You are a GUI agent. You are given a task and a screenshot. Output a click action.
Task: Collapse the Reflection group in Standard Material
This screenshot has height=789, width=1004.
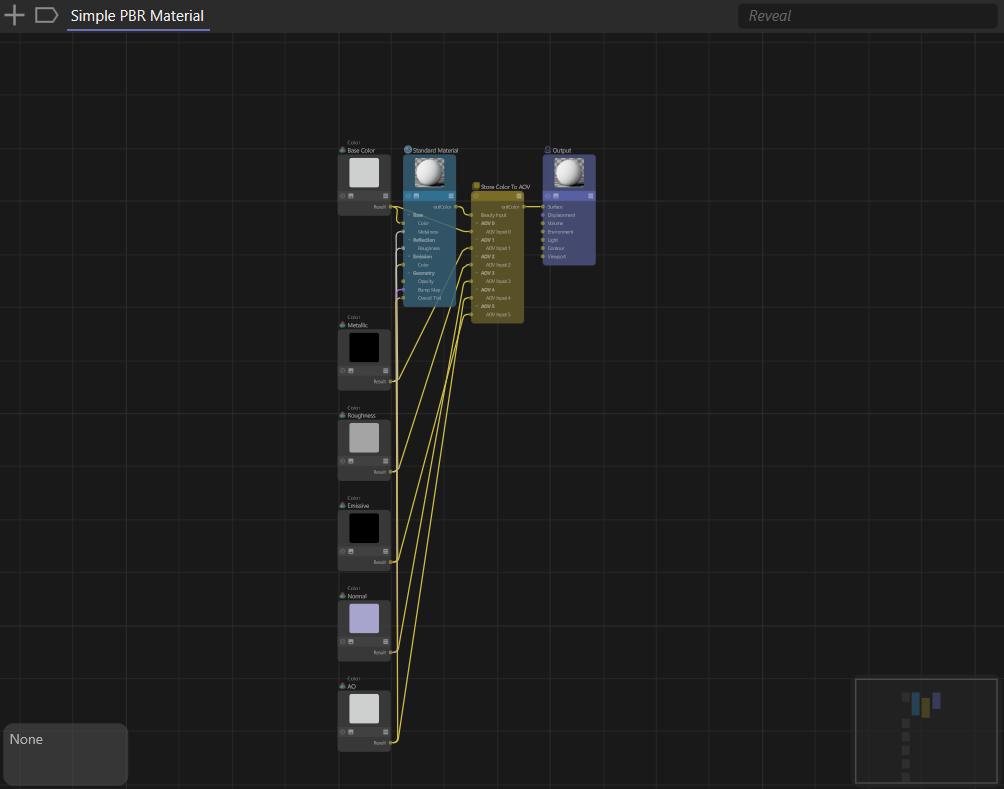tap(409, 240)
